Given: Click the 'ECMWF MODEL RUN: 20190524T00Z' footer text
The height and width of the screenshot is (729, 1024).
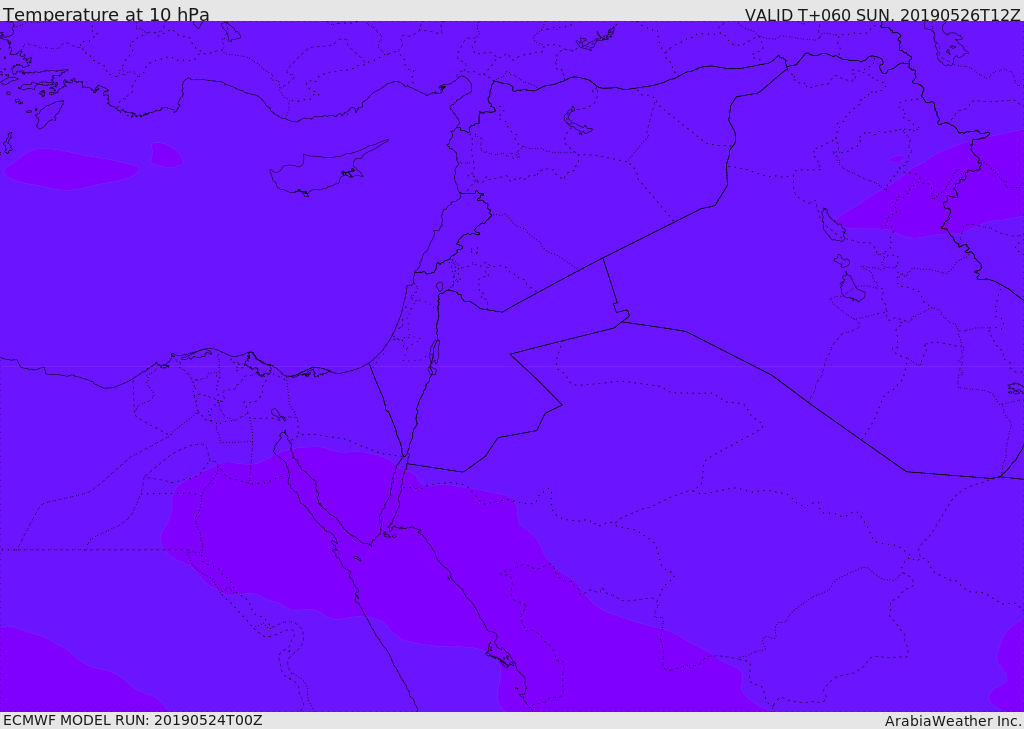Looking at the screenshot, I should point(133,721).
